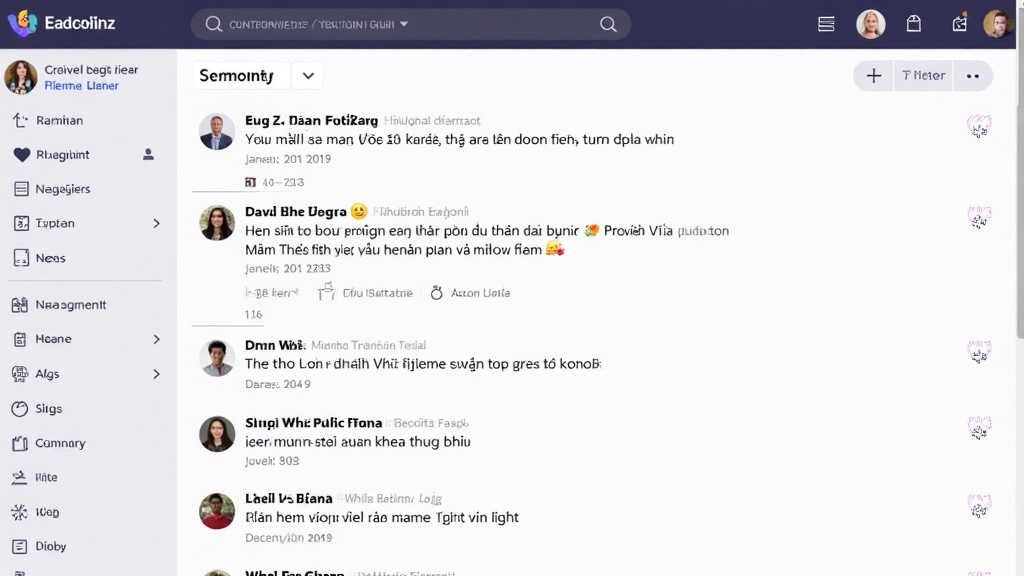Click the Auton Uoita timer icon

tap(436, 293)
